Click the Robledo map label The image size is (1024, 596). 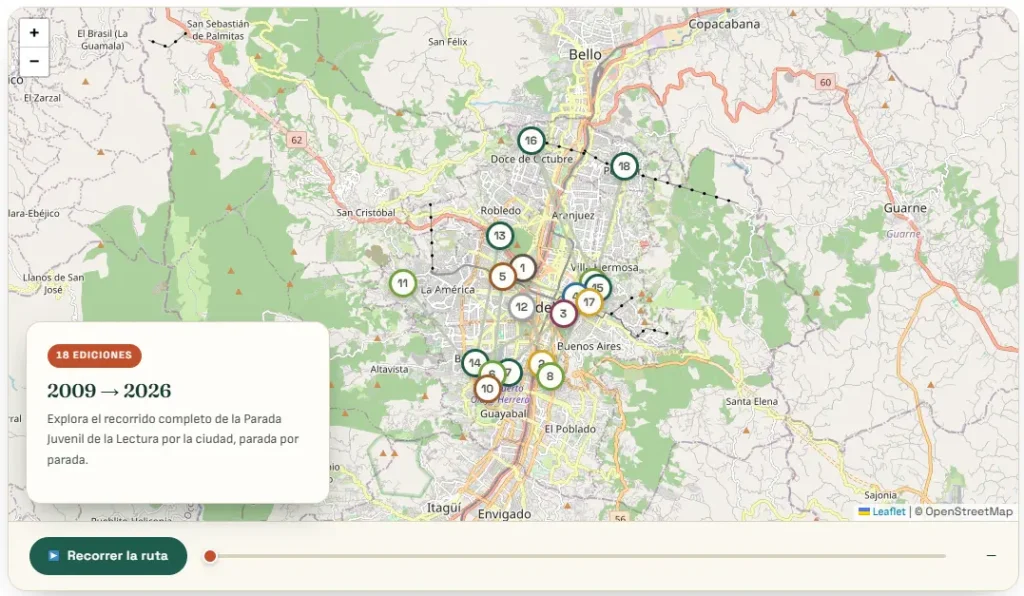pos(501,211)
